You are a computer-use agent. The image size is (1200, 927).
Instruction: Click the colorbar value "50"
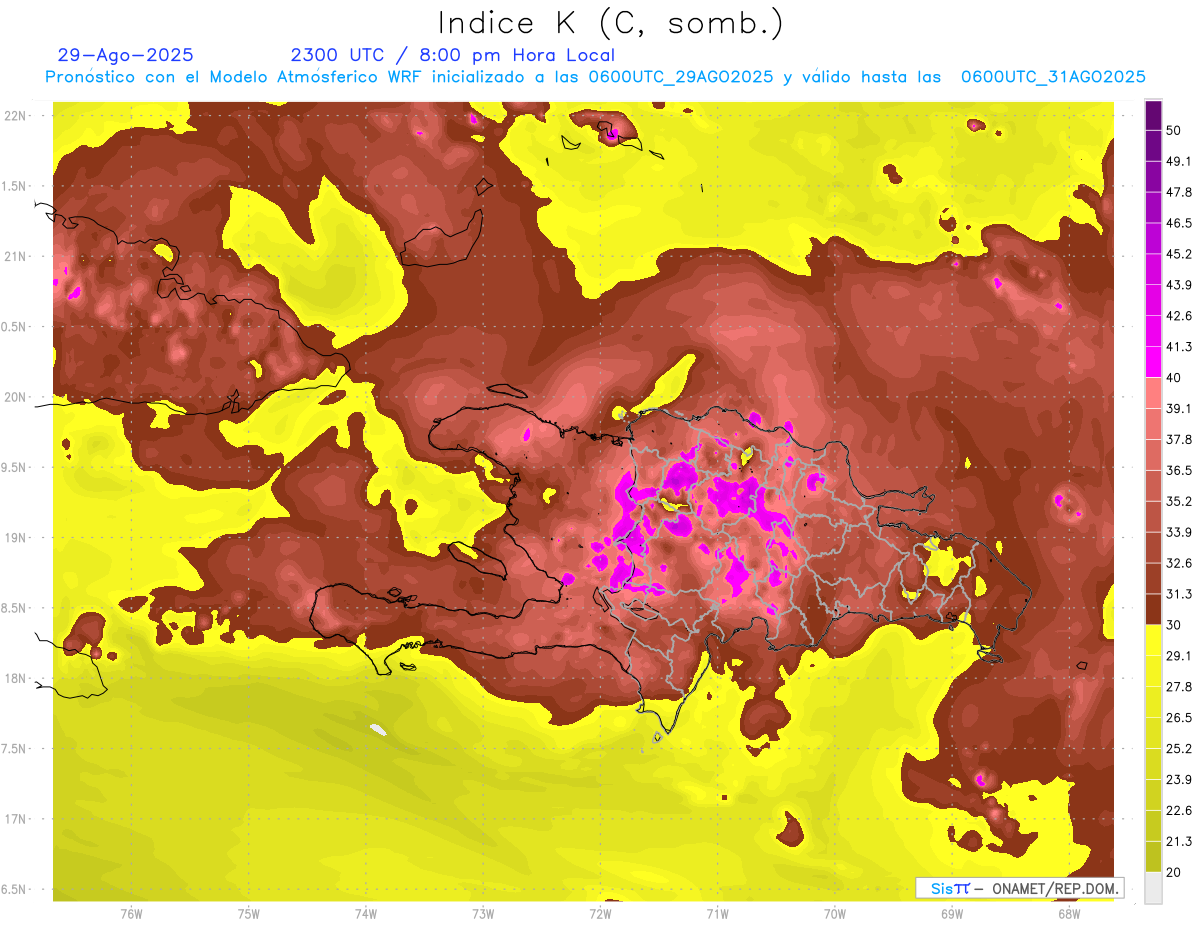point(1174,130)
